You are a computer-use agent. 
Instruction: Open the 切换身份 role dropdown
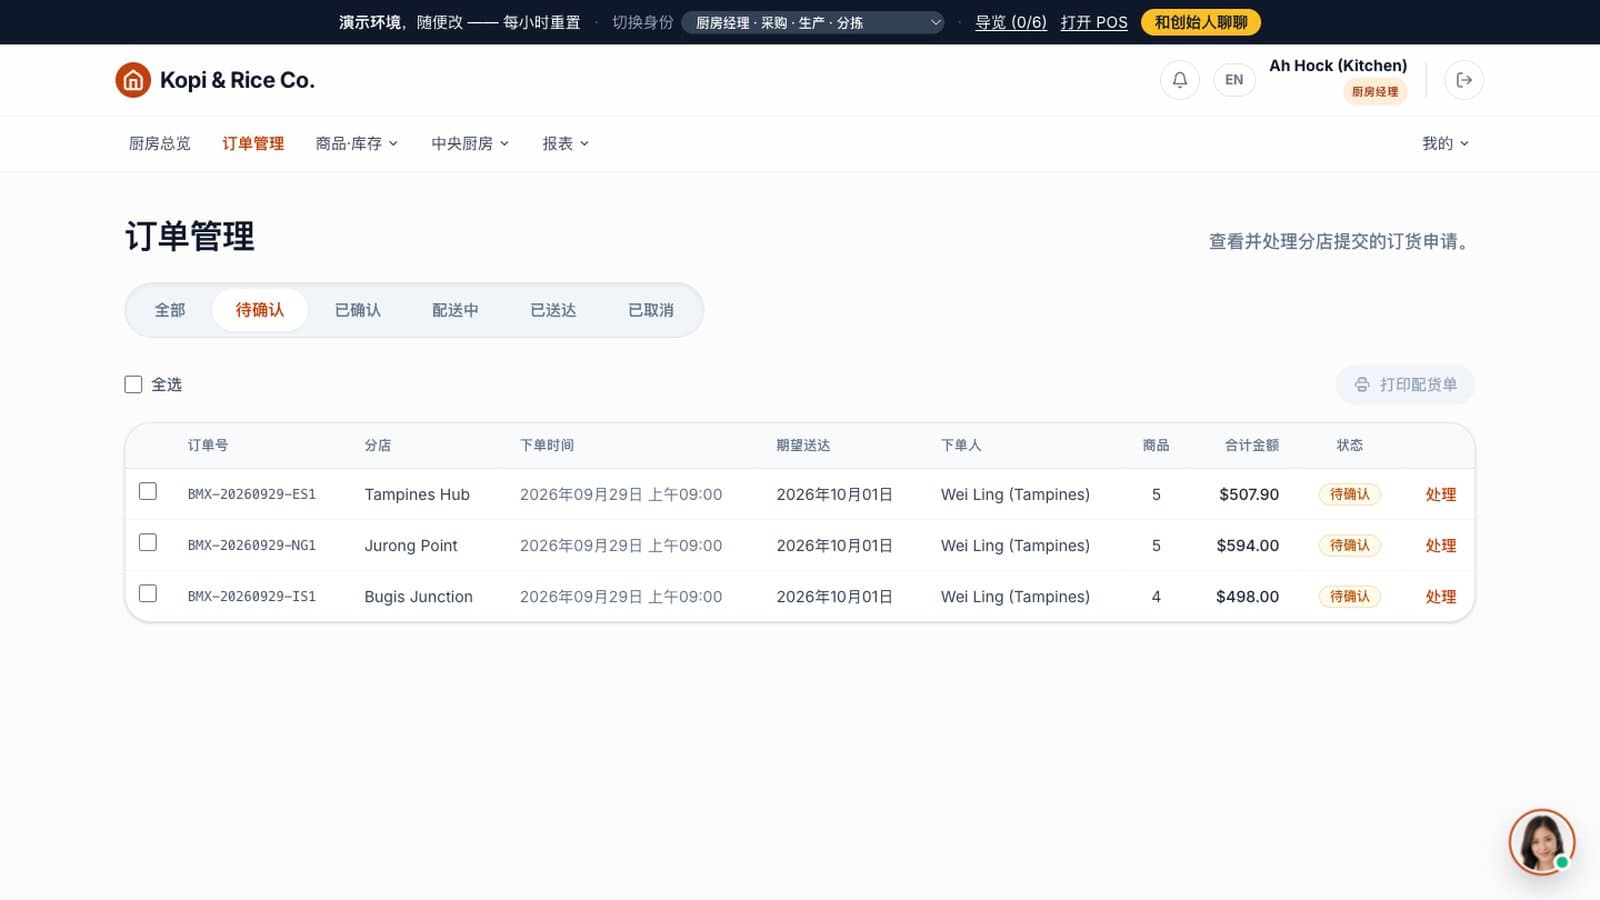813,22
